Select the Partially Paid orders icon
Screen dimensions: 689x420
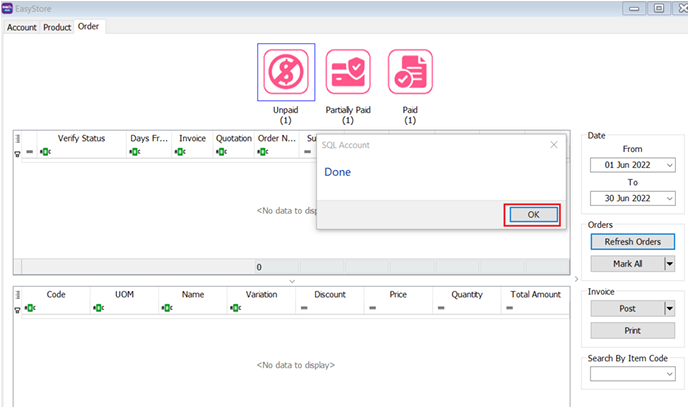(347, 72)
